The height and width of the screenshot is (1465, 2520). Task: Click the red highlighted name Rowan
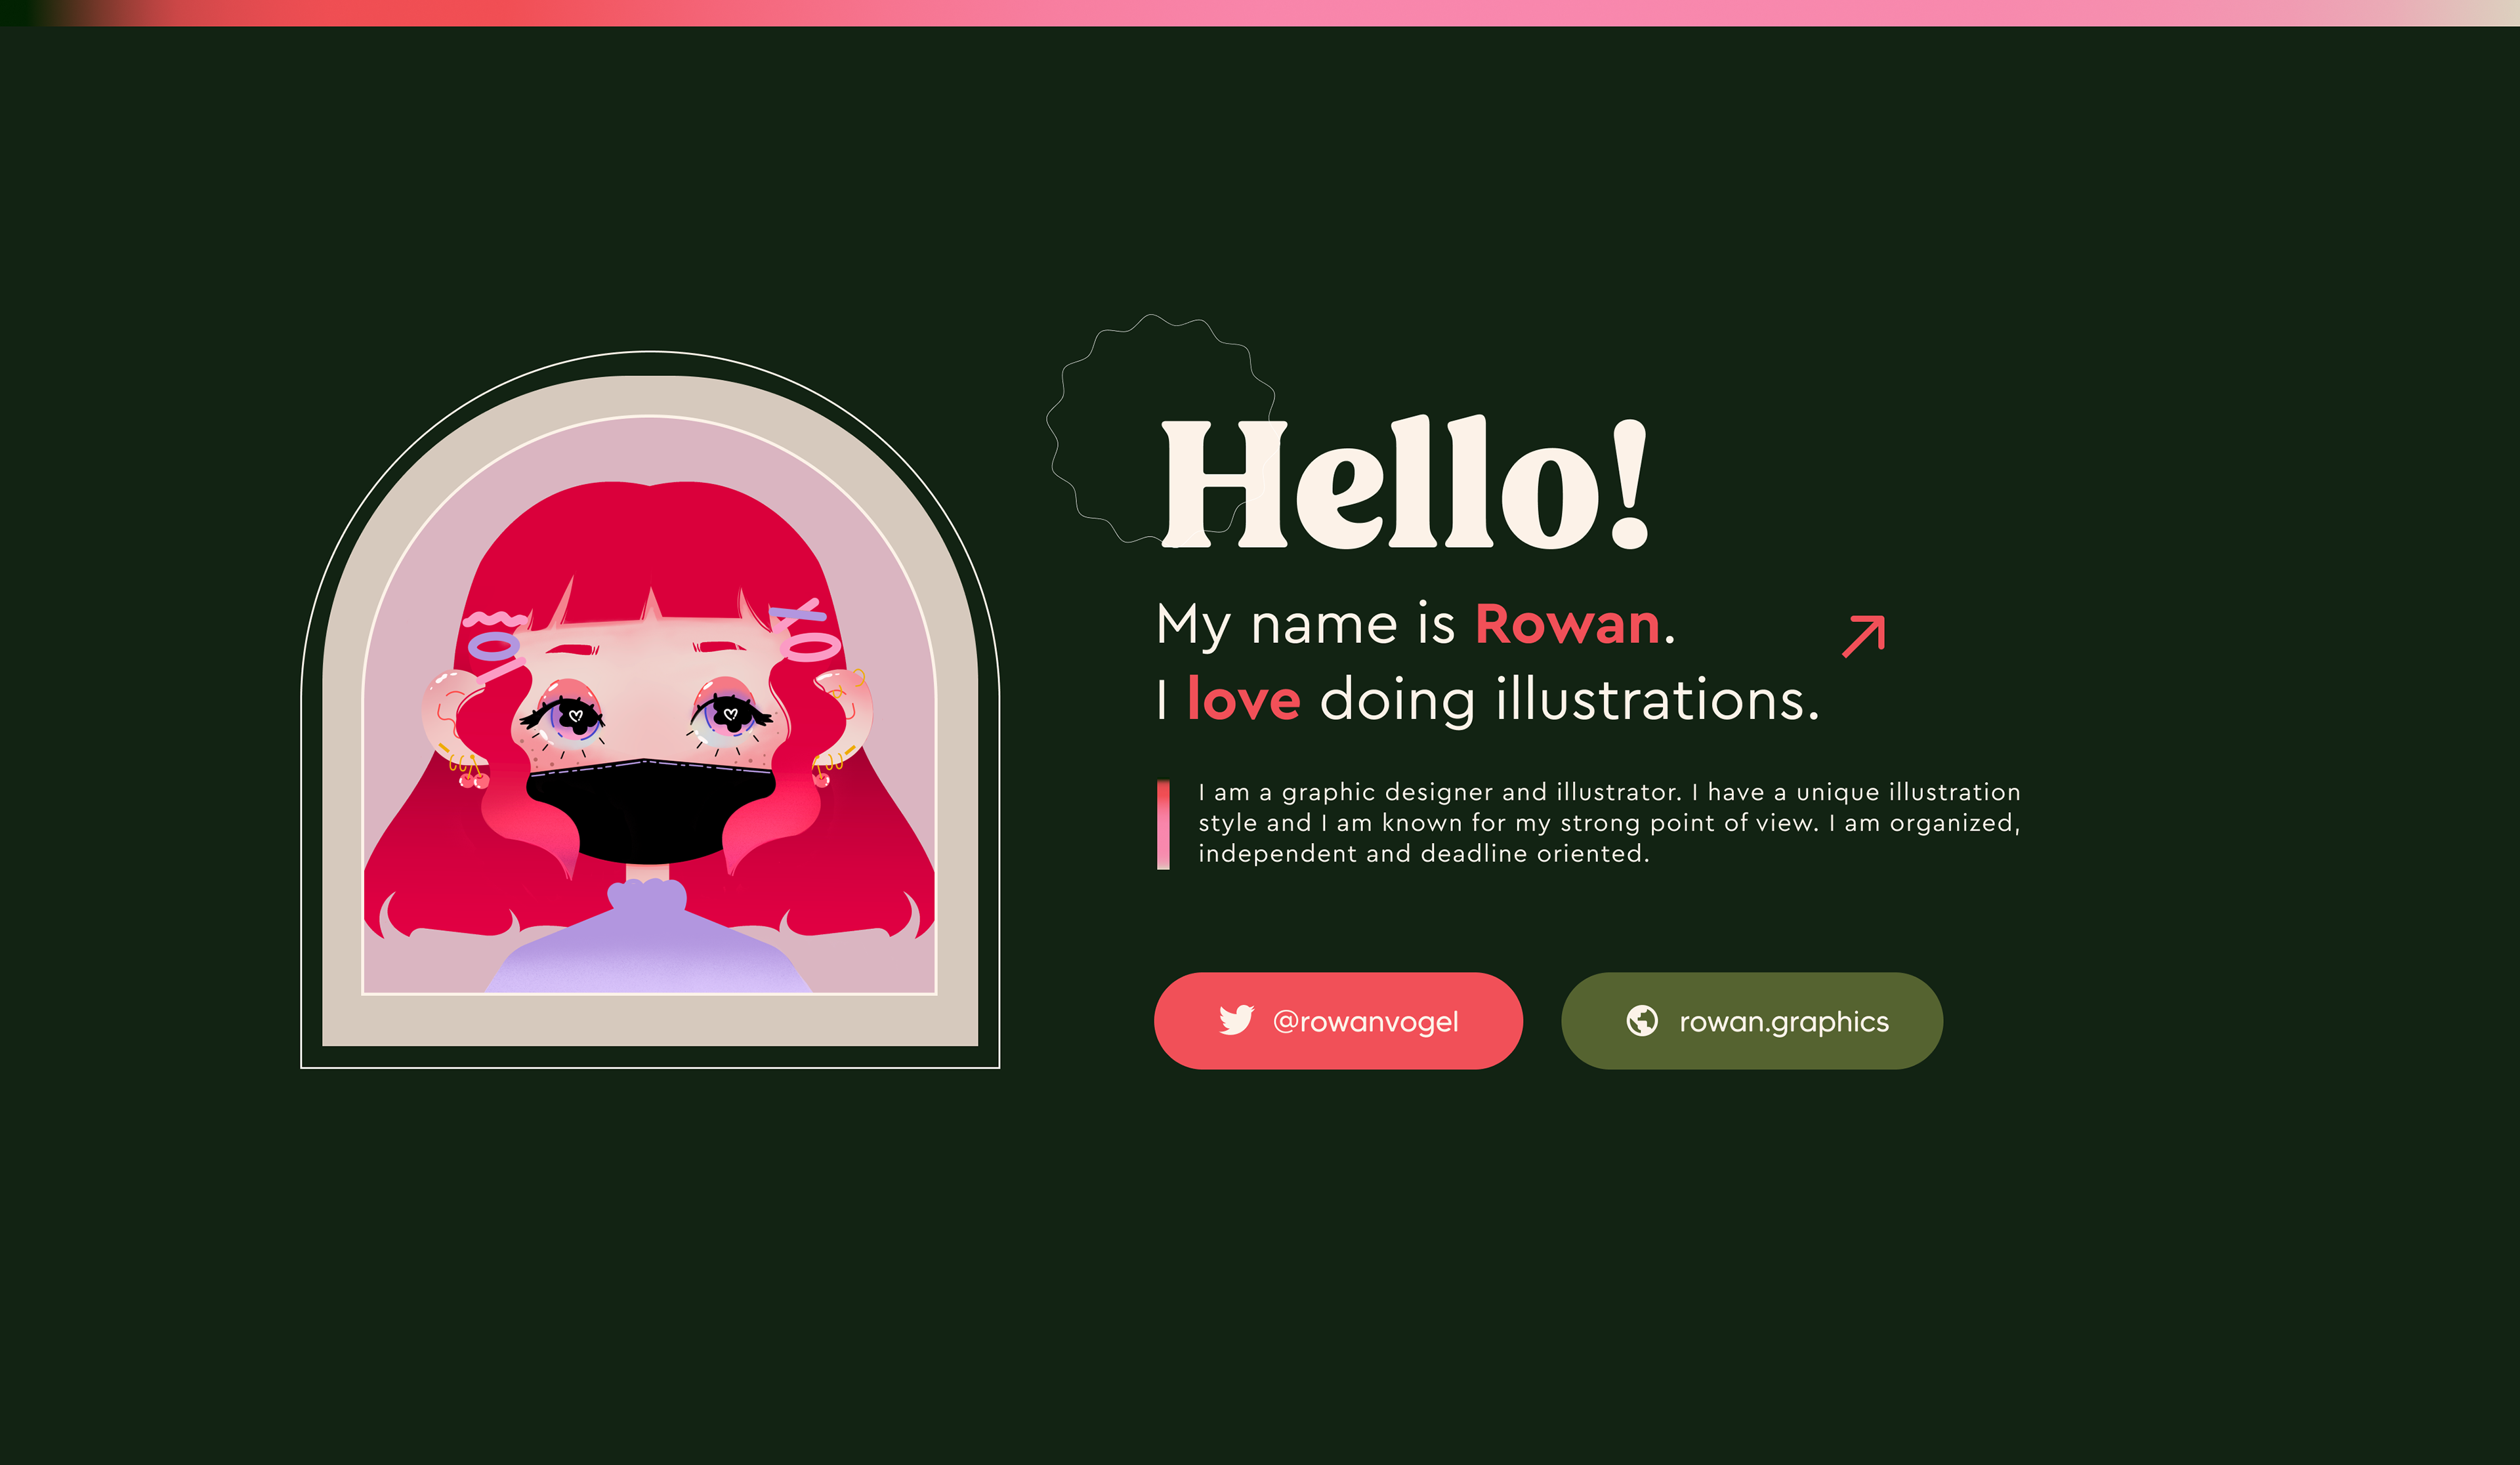tap(1567, 625)
